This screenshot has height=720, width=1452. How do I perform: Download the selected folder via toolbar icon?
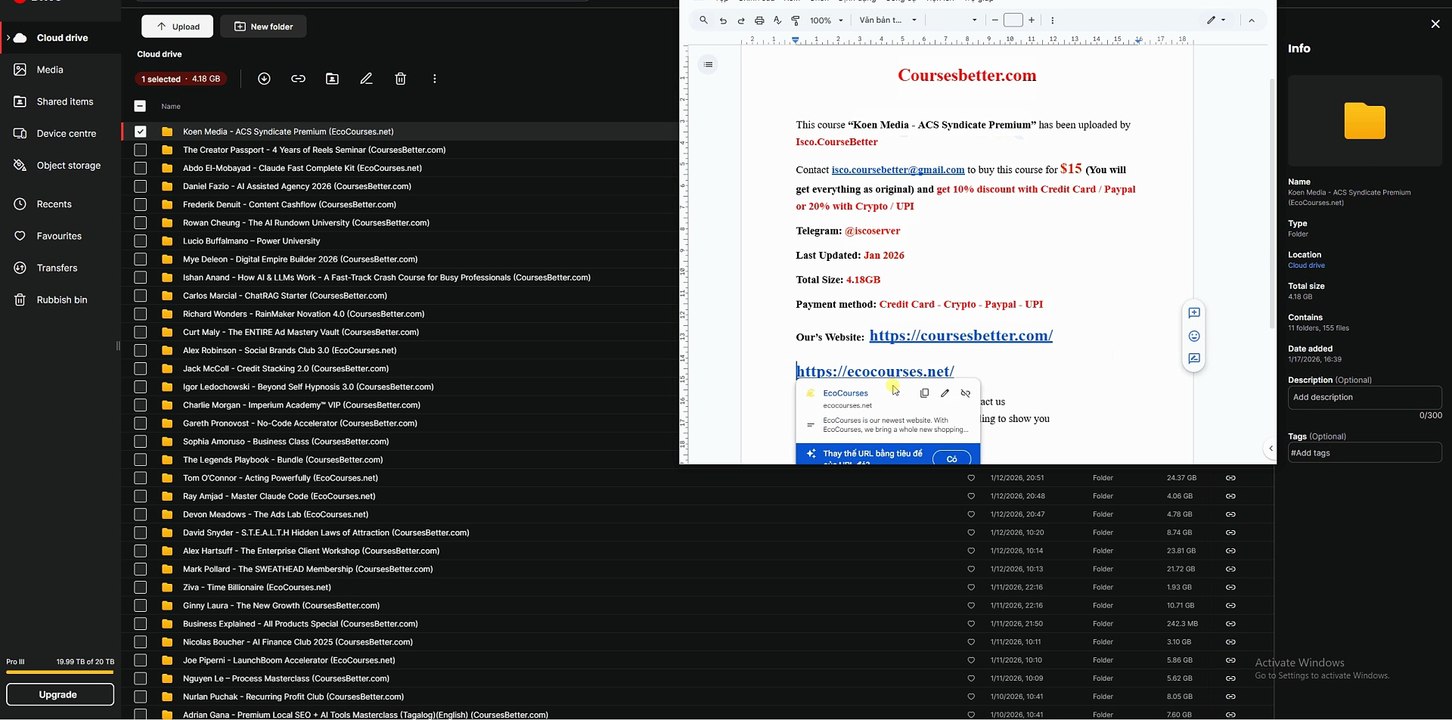click(264, 79)
